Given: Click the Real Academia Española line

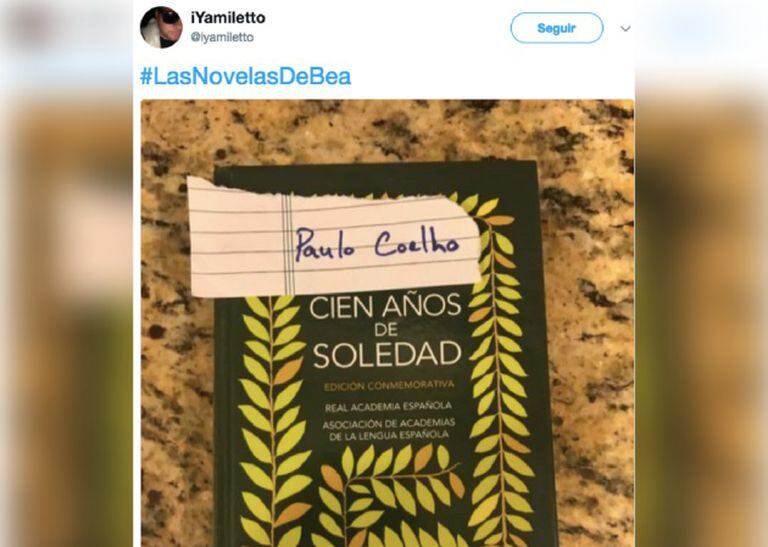Looking at the screenshot, I should coord(387,406).
